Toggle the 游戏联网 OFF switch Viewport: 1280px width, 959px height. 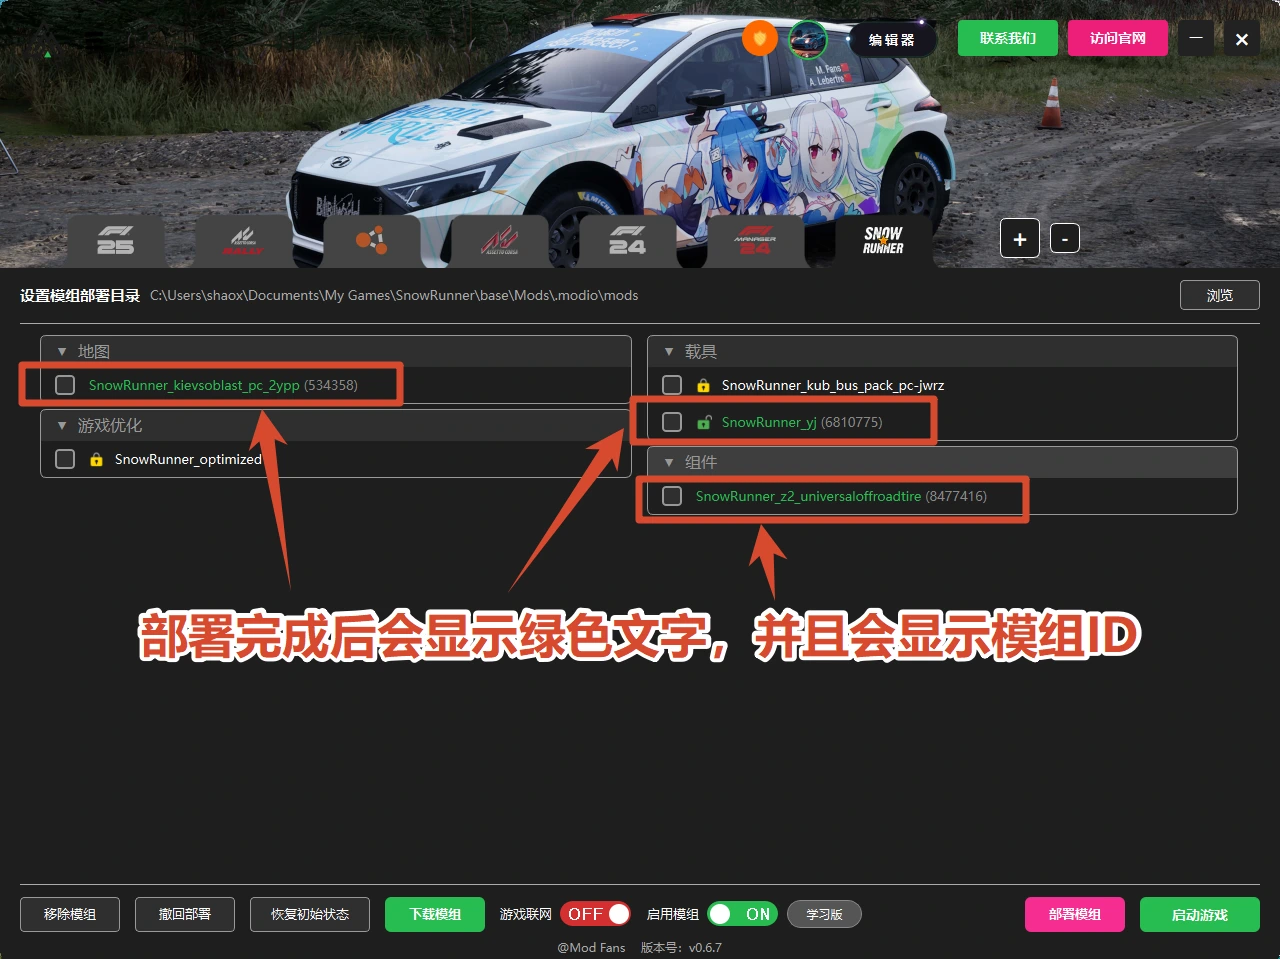tap(596, 914)
